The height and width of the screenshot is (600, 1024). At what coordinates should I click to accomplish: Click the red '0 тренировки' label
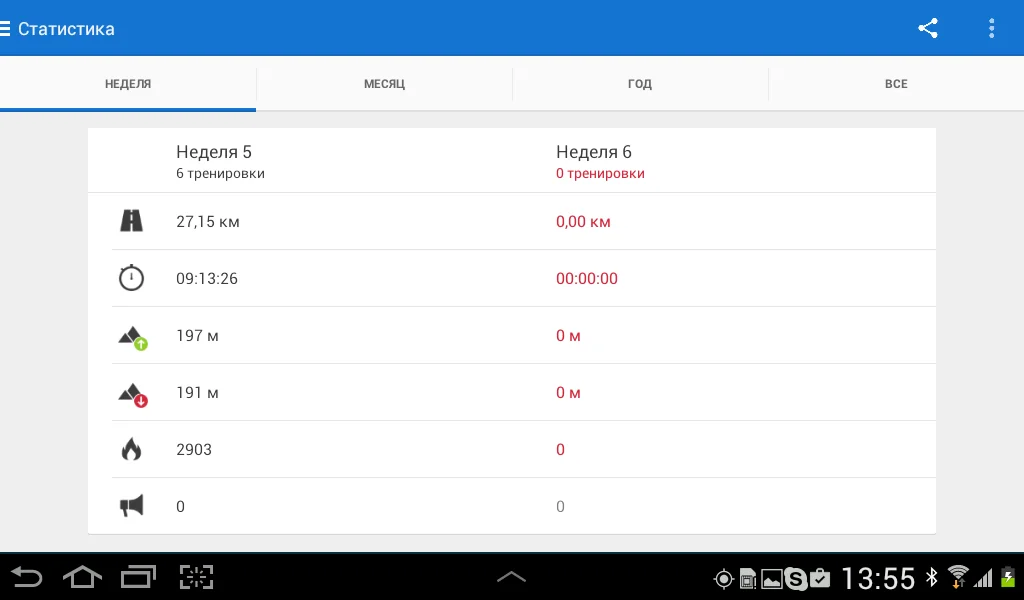click(600, 174)
